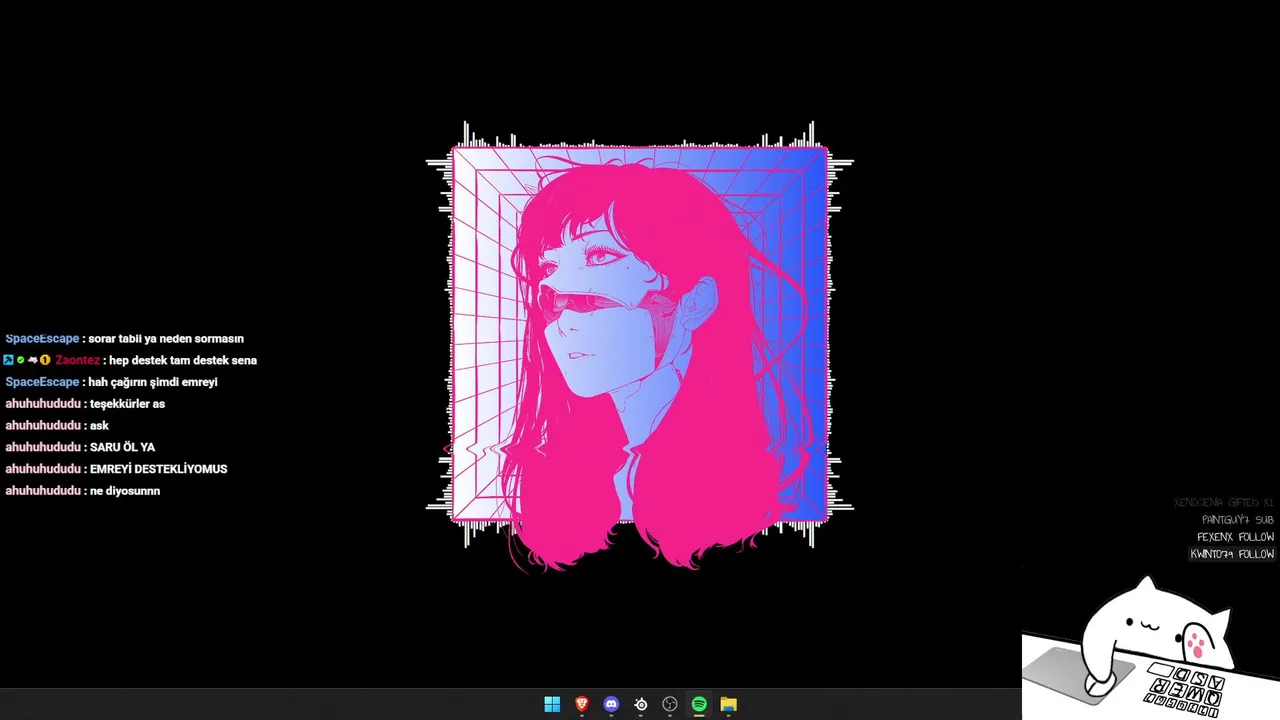Switch to OBS Studio in the taskbar

[670, 705]
